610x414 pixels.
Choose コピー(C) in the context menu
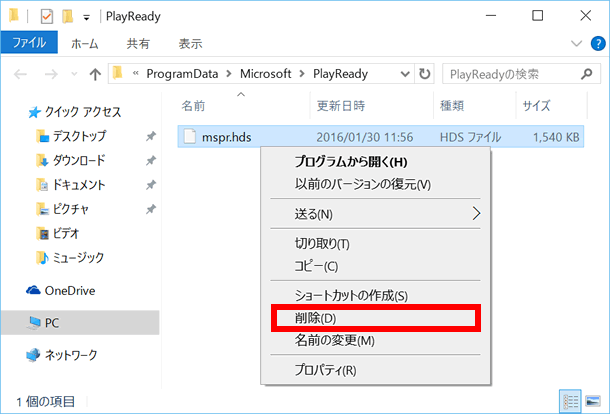tap(375, 266)
